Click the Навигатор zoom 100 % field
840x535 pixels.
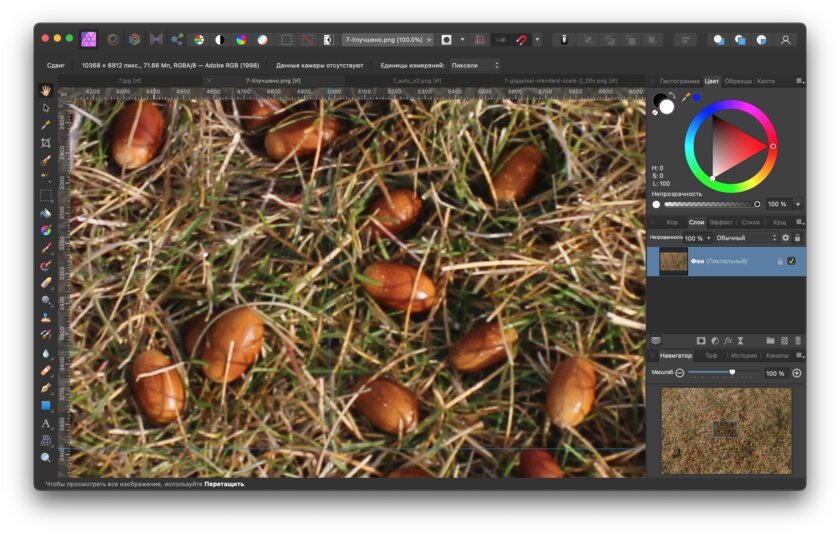(x=775, y=373)
